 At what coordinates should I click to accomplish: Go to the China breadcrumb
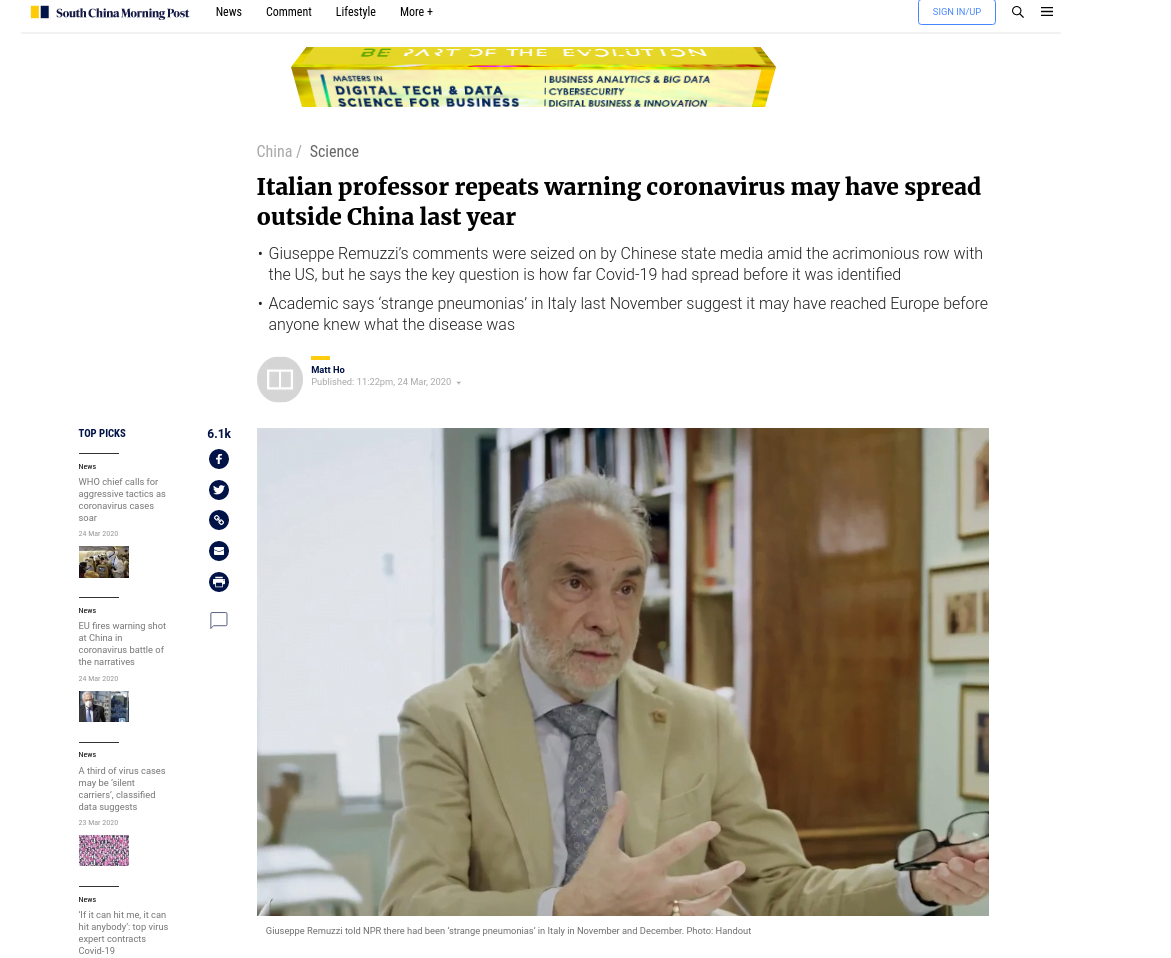point(274,152)
